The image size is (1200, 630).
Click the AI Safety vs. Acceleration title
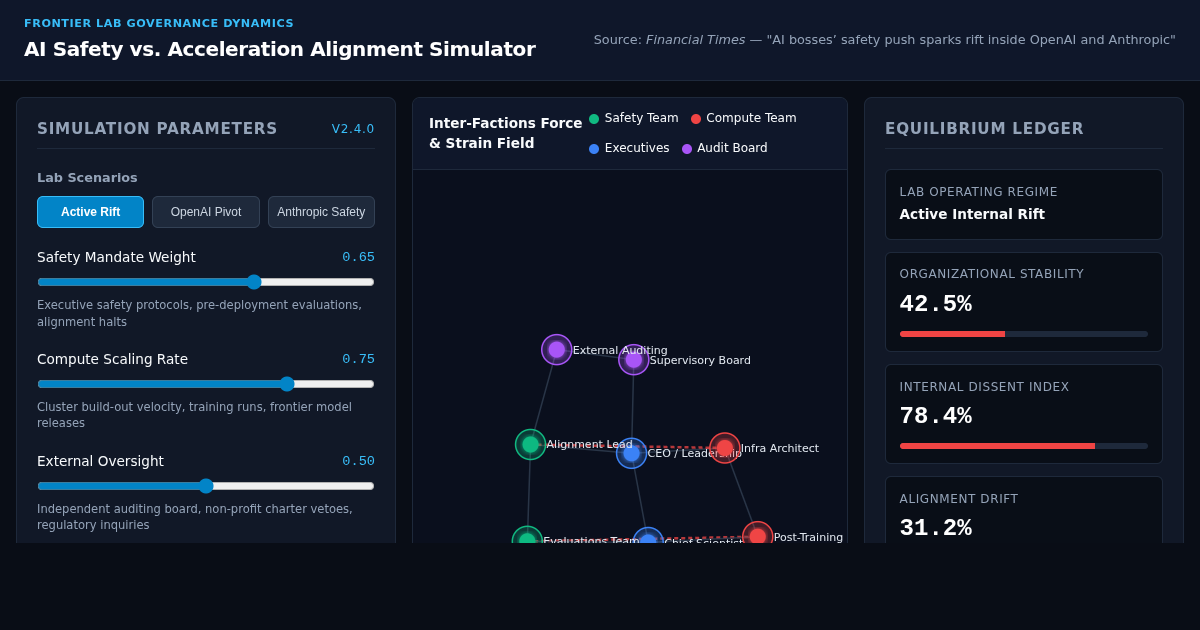(280, 49)
